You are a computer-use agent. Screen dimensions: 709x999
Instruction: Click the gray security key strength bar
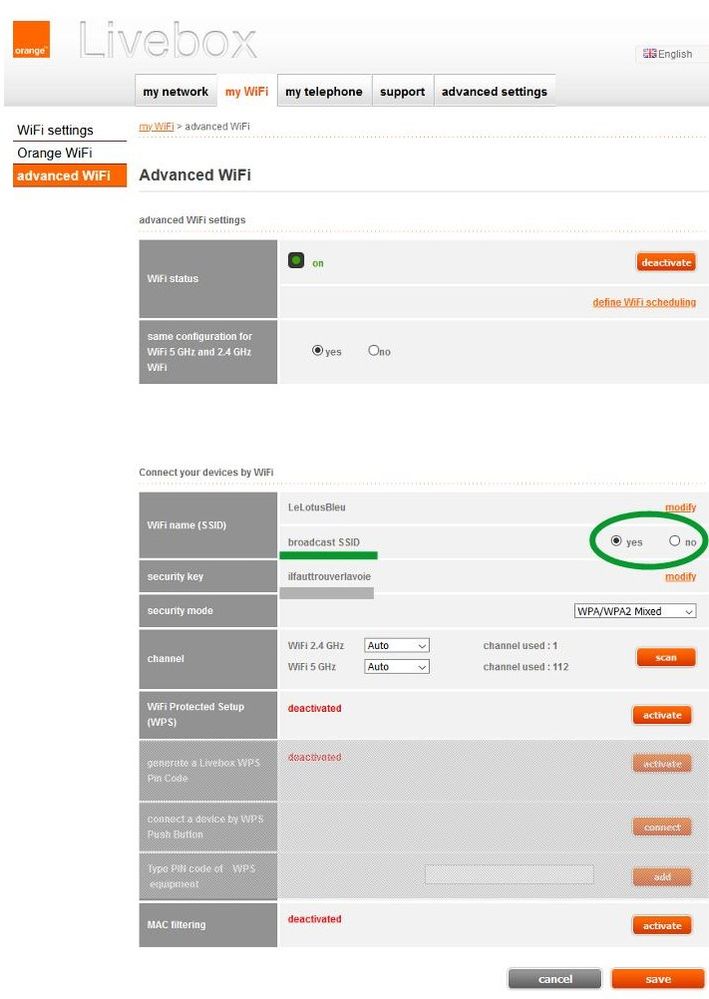(x=327, y=593)
